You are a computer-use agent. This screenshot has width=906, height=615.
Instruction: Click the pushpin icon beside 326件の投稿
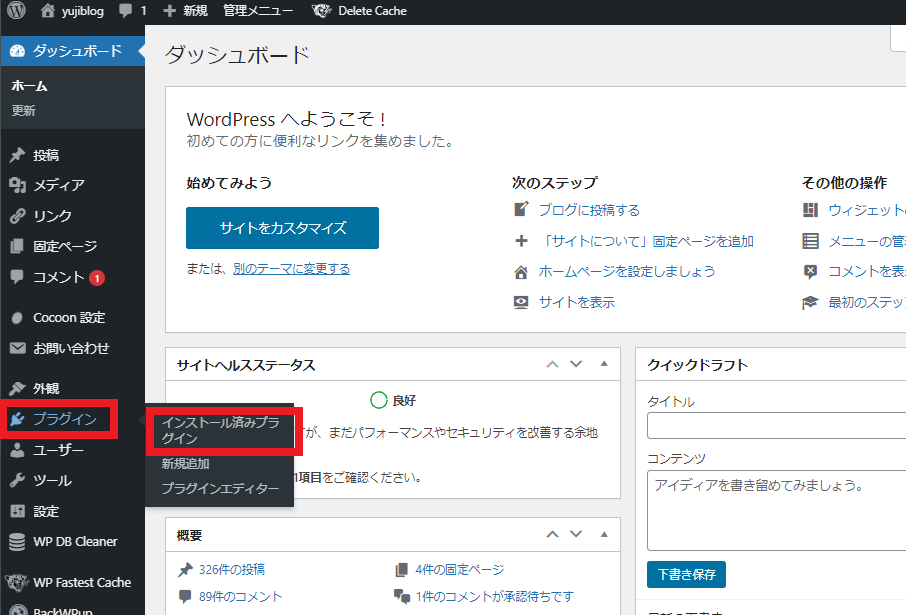[185, 570]
